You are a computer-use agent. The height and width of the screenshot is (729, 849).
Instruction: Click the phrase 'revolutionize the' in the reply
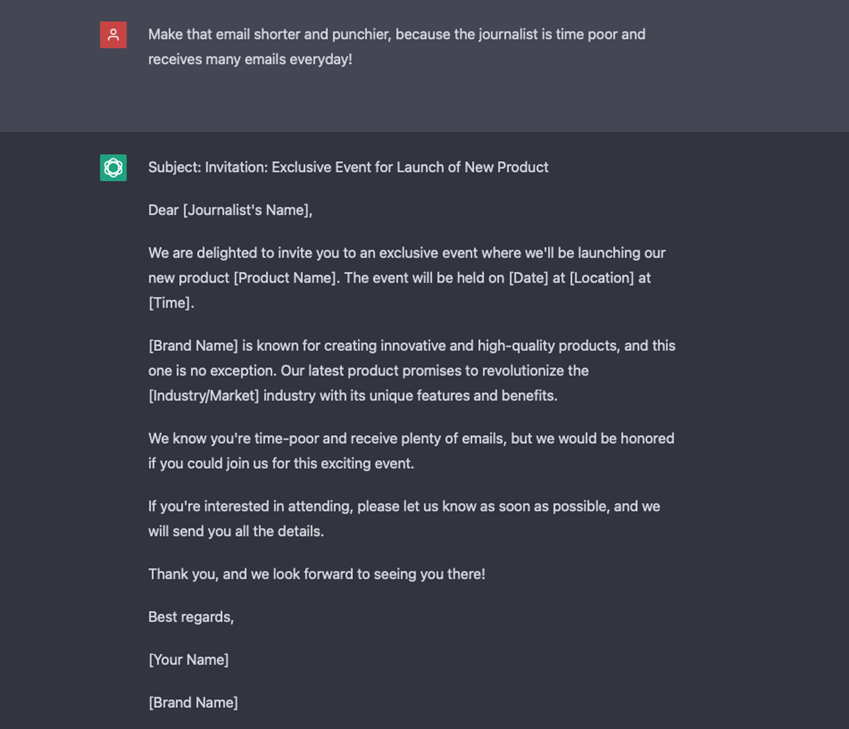(535, 370)
